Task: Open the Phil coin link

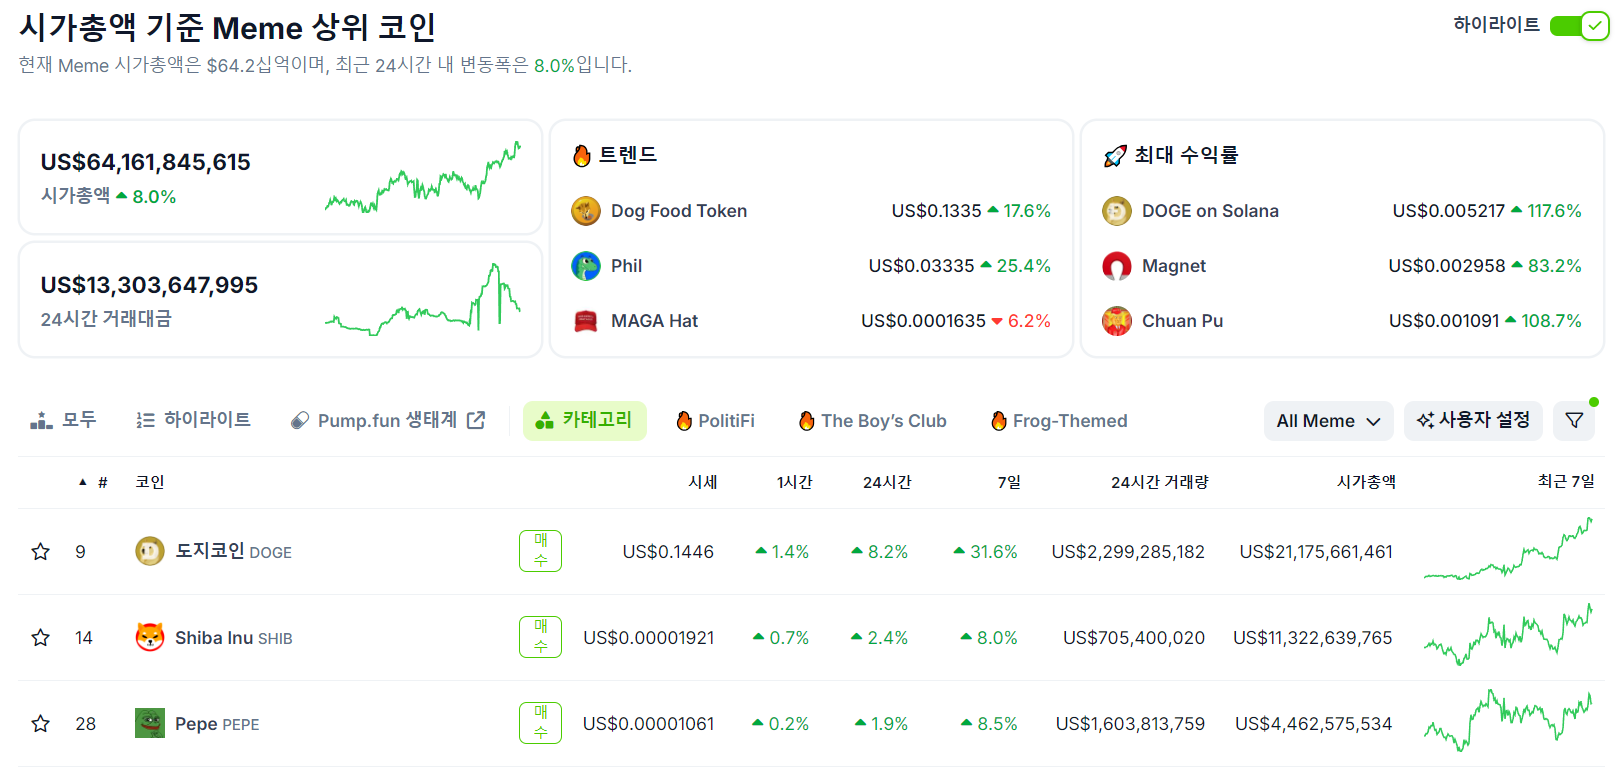Action: 627,266
